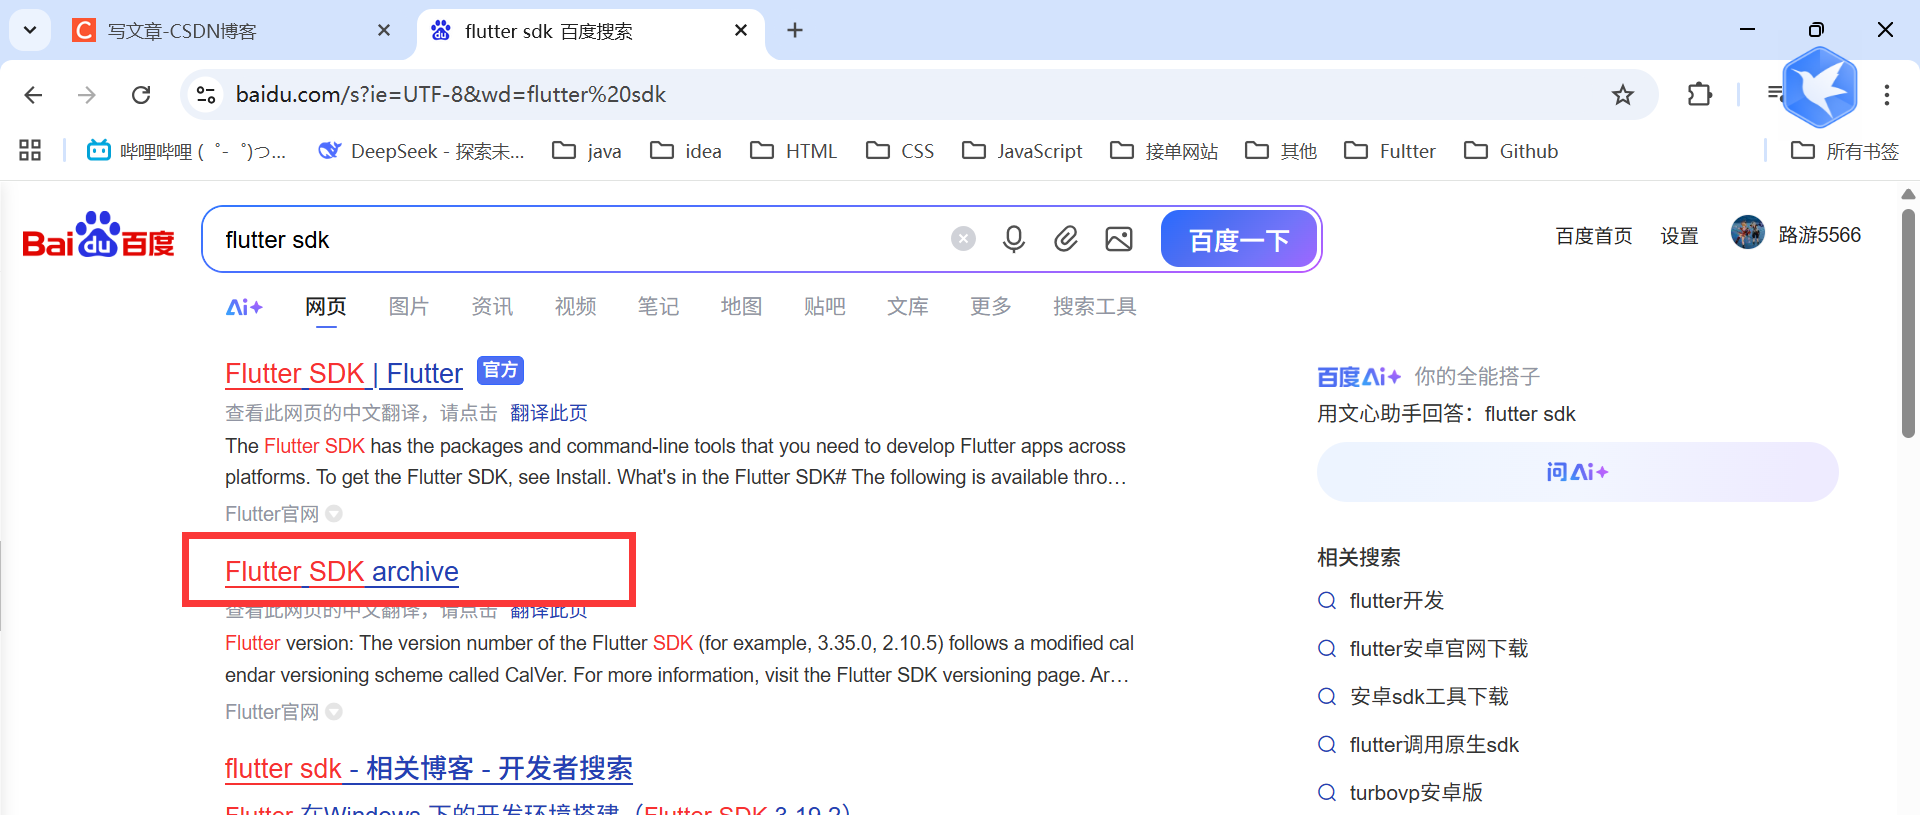Open the DeepSeek bookmark

pyautogui.click(x=421, y=151)
